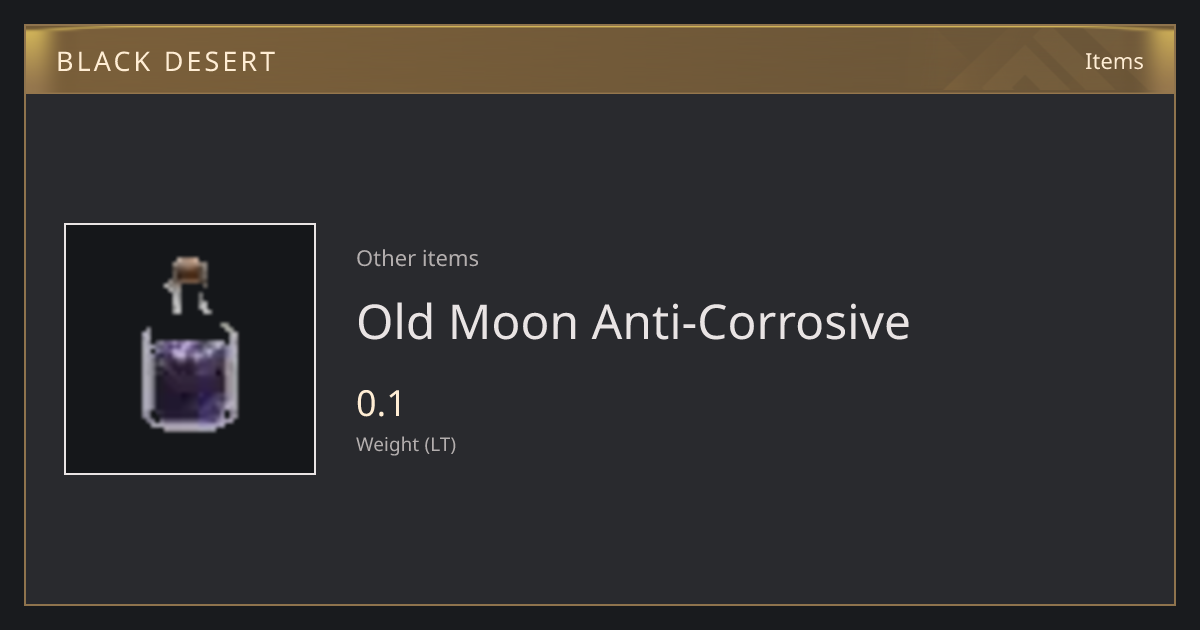Click the purple liquid inside the bottle
This screenshot has height=630, width=1200.
[190, 385]
